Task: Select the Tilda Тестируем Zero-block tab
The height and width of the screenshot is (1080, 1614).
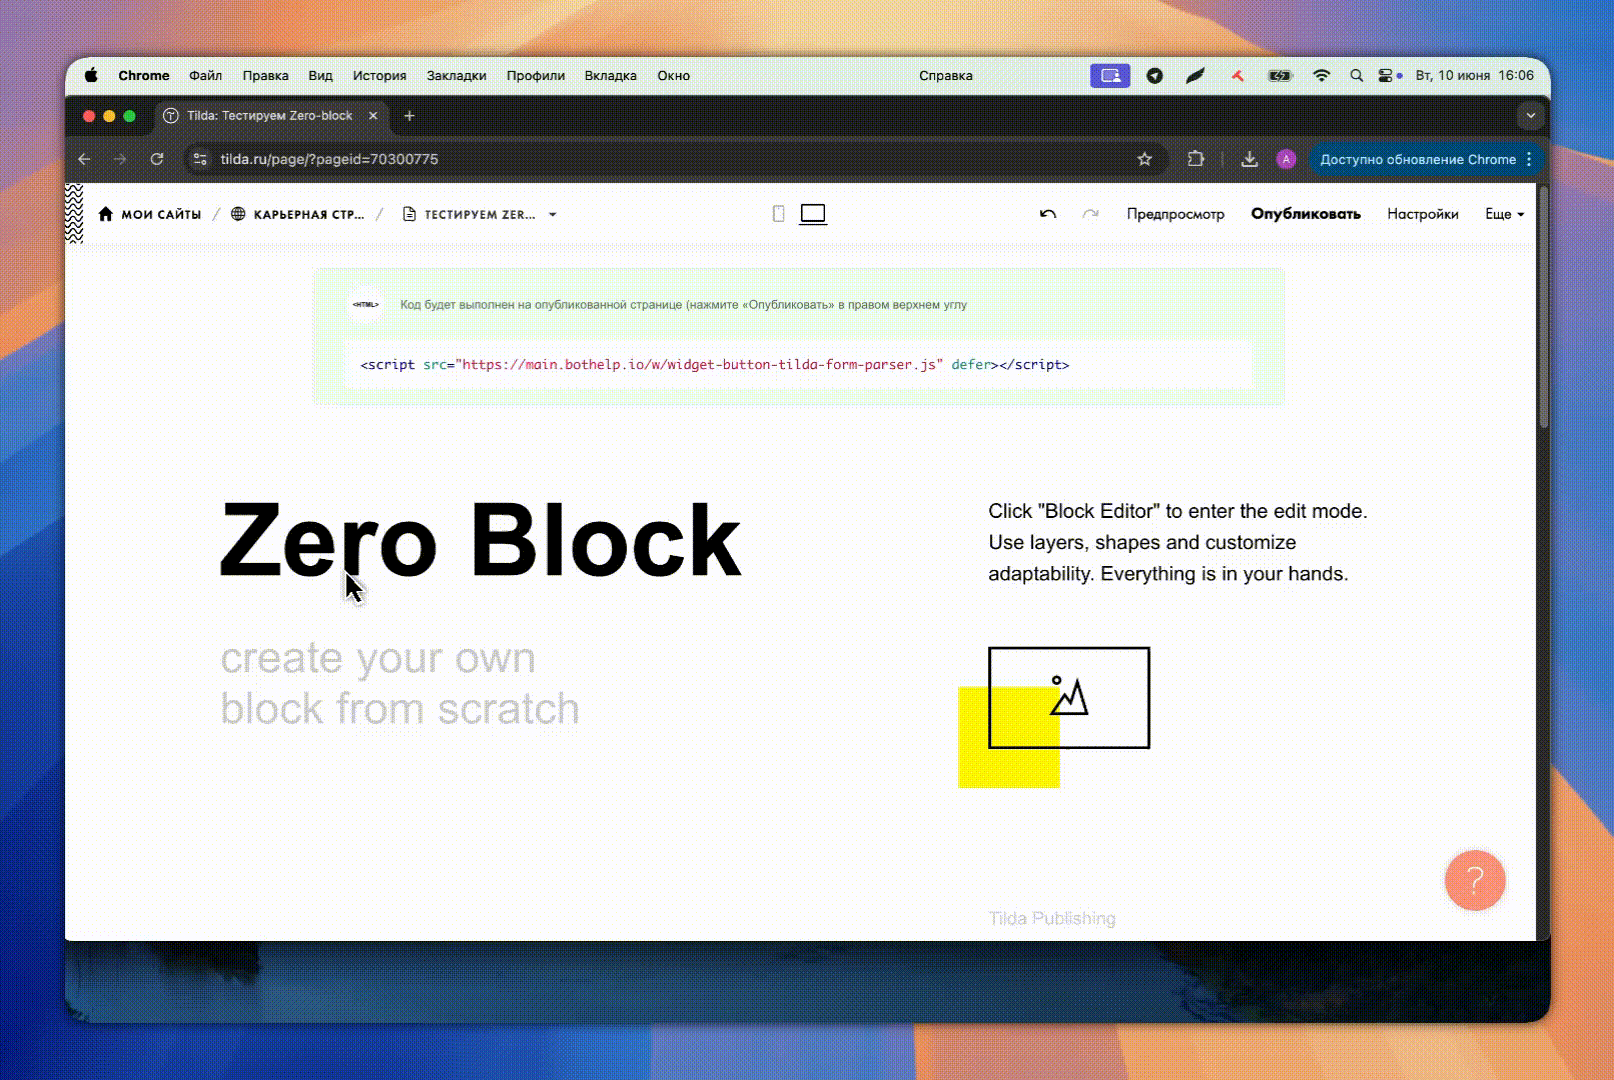Action: point(270,116)
